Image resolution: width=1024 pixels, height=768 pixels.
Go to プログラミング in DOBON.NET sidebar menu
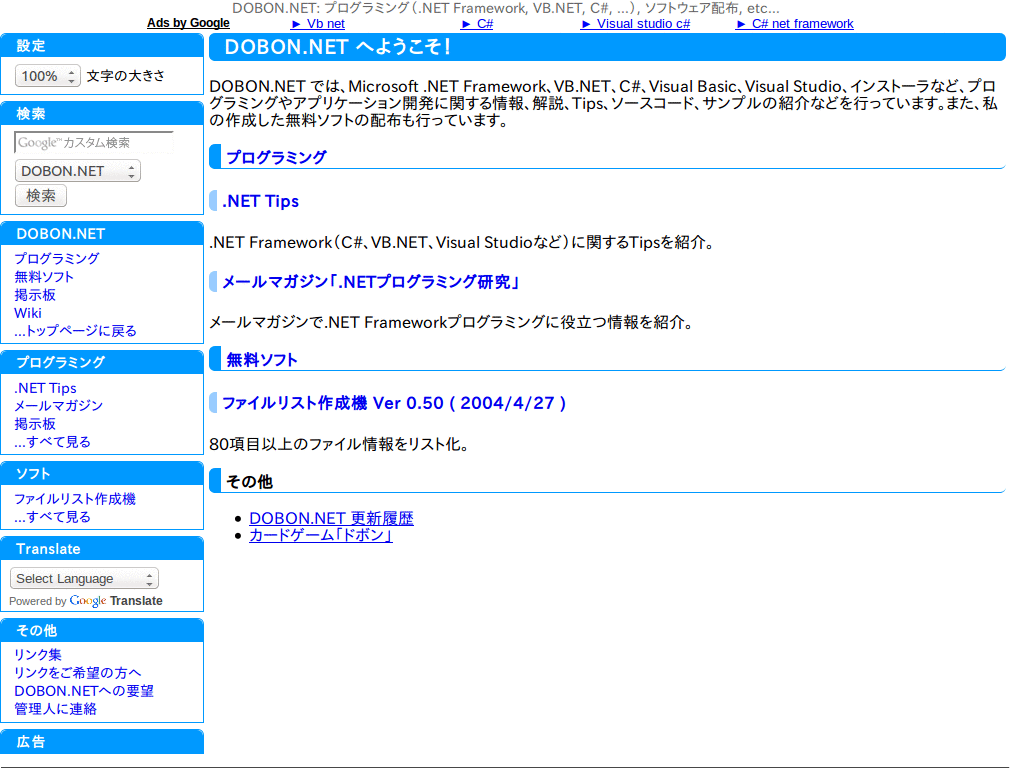tap(57, 259)
